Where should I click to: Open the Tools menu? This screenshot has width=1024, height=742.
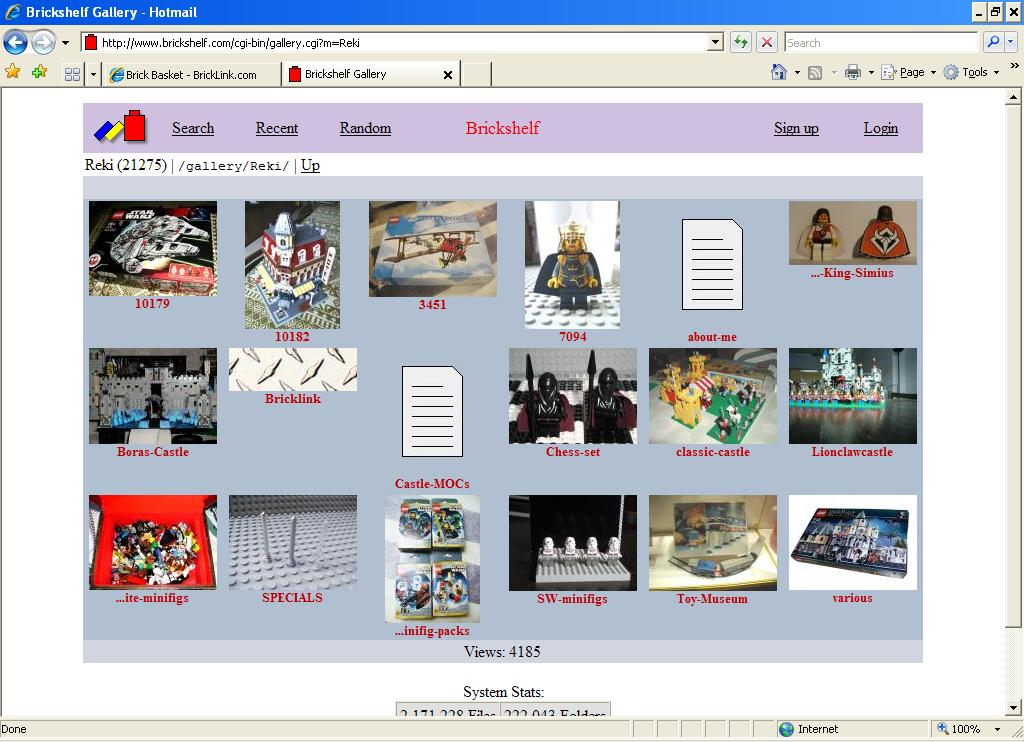pos(971,73)
